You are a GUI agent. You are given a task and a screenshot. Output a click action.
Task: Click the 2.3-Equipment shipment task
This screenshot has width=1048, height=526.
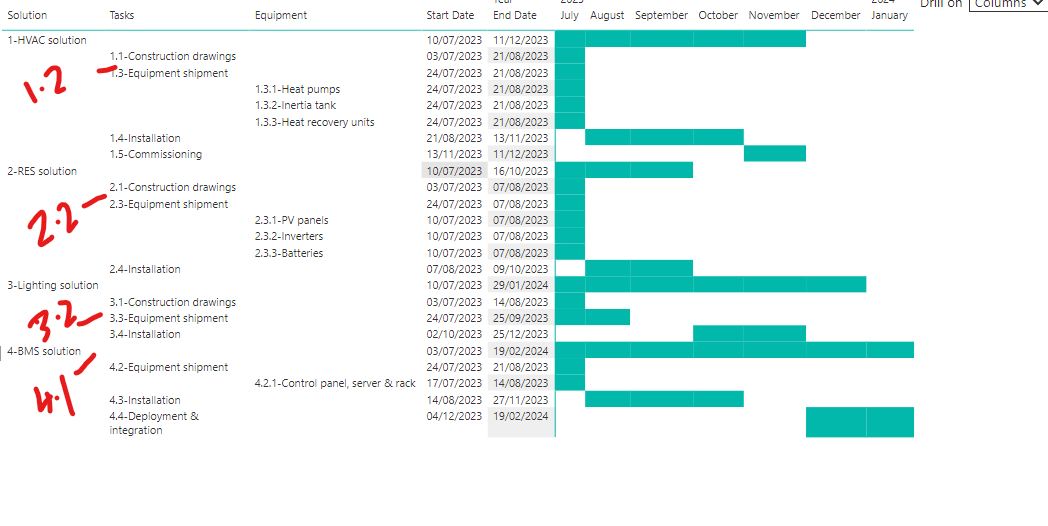(168, 204)
